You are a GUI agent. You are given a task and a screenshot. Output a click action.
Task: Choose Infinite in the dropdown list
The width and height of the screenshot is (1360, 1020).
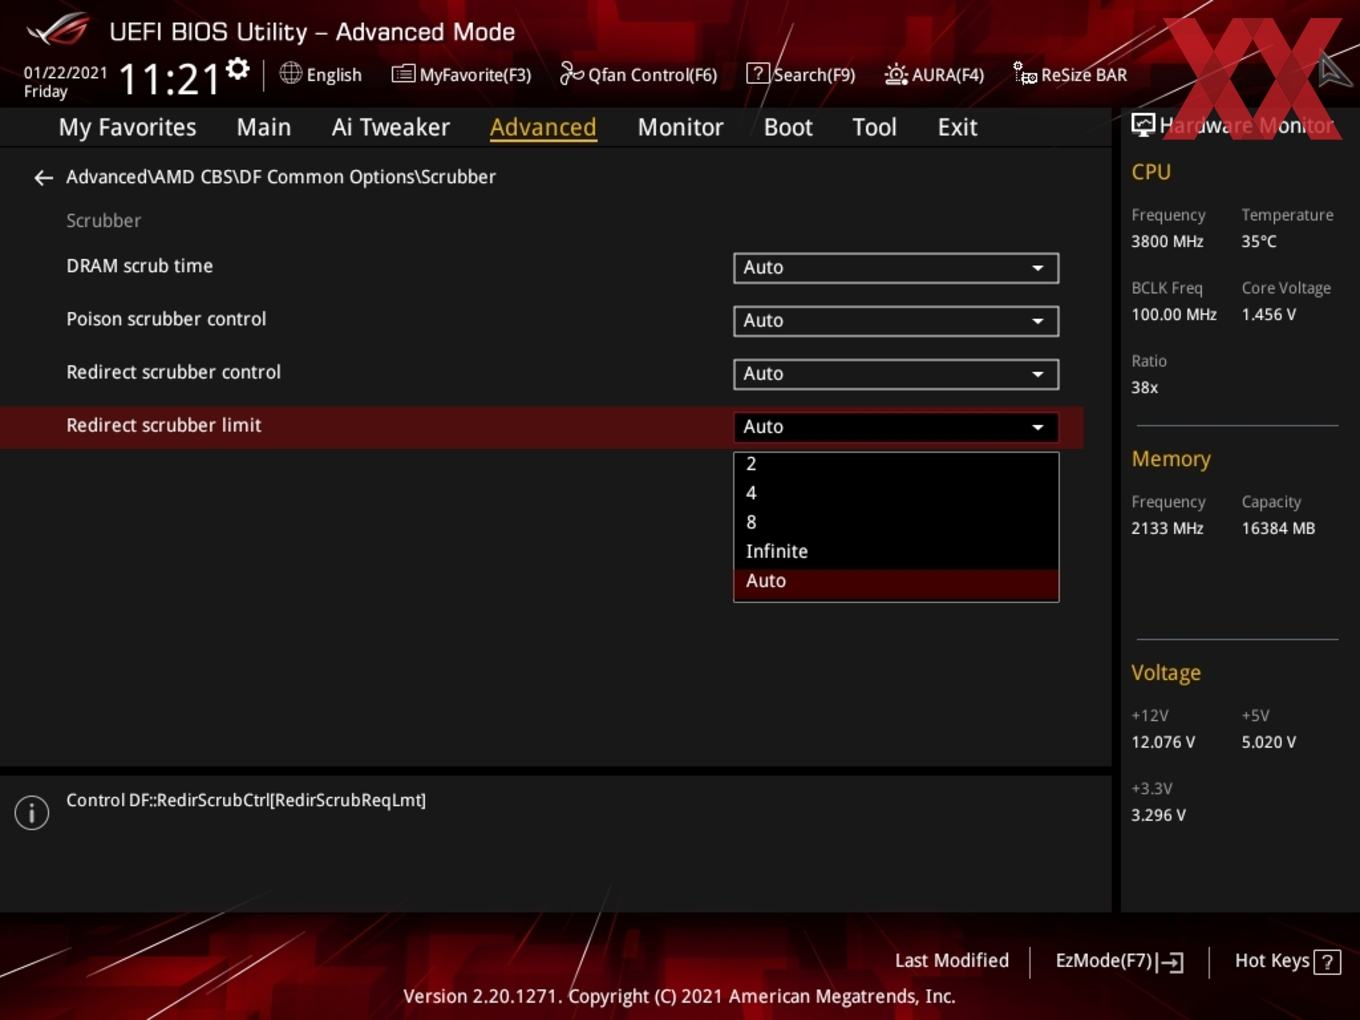coord(896,551)
